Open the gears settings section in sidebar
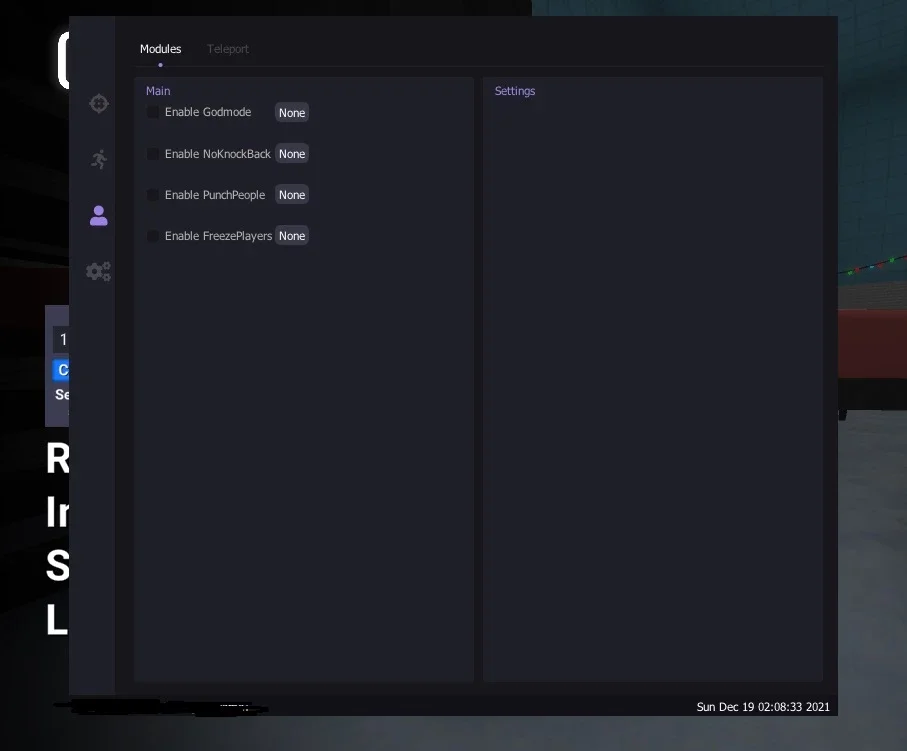 [x=98, y=271]
